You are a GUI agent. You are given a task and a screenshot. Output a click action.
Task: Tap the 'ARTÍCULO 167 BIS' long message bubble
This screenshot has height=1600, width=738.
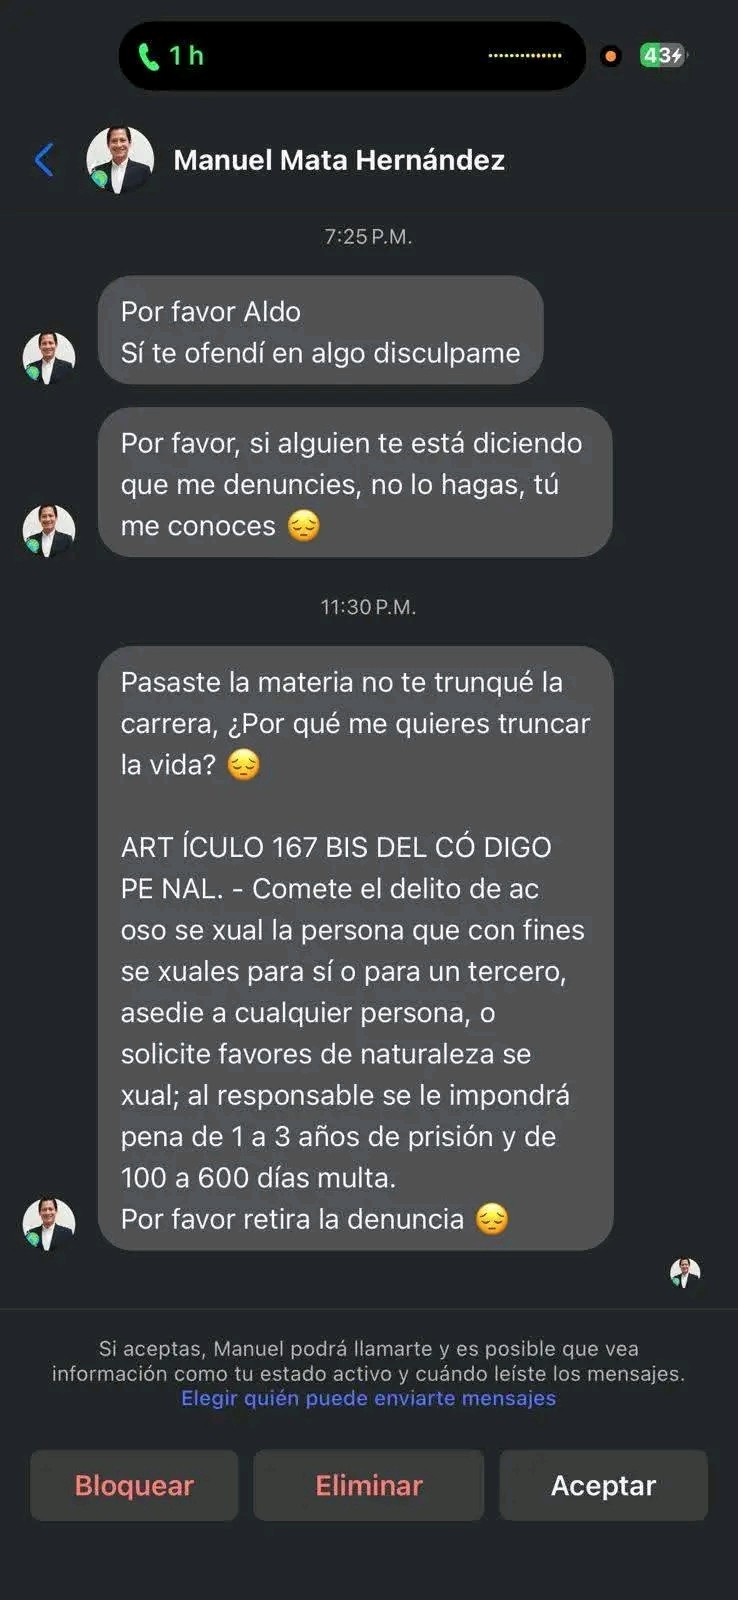[355, 948]
